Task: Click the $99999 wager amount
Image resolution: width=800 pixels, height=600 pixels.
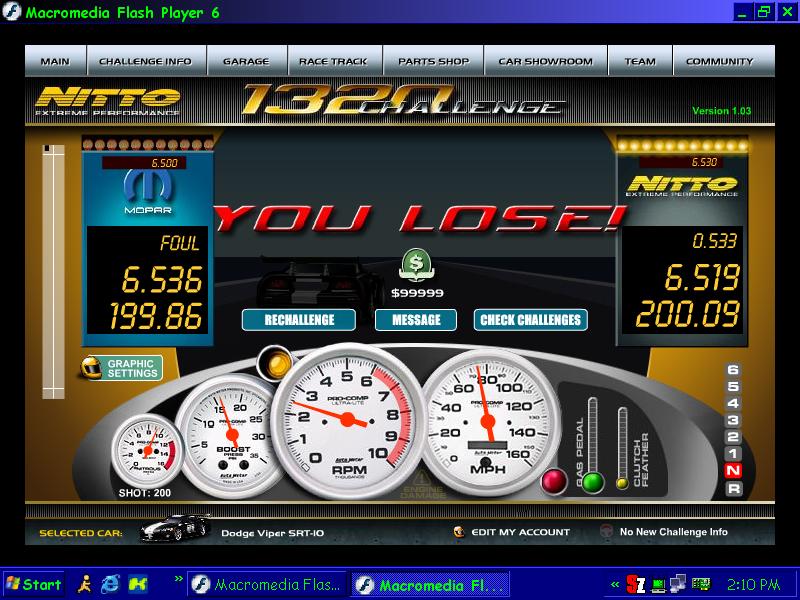Action: 417,293
